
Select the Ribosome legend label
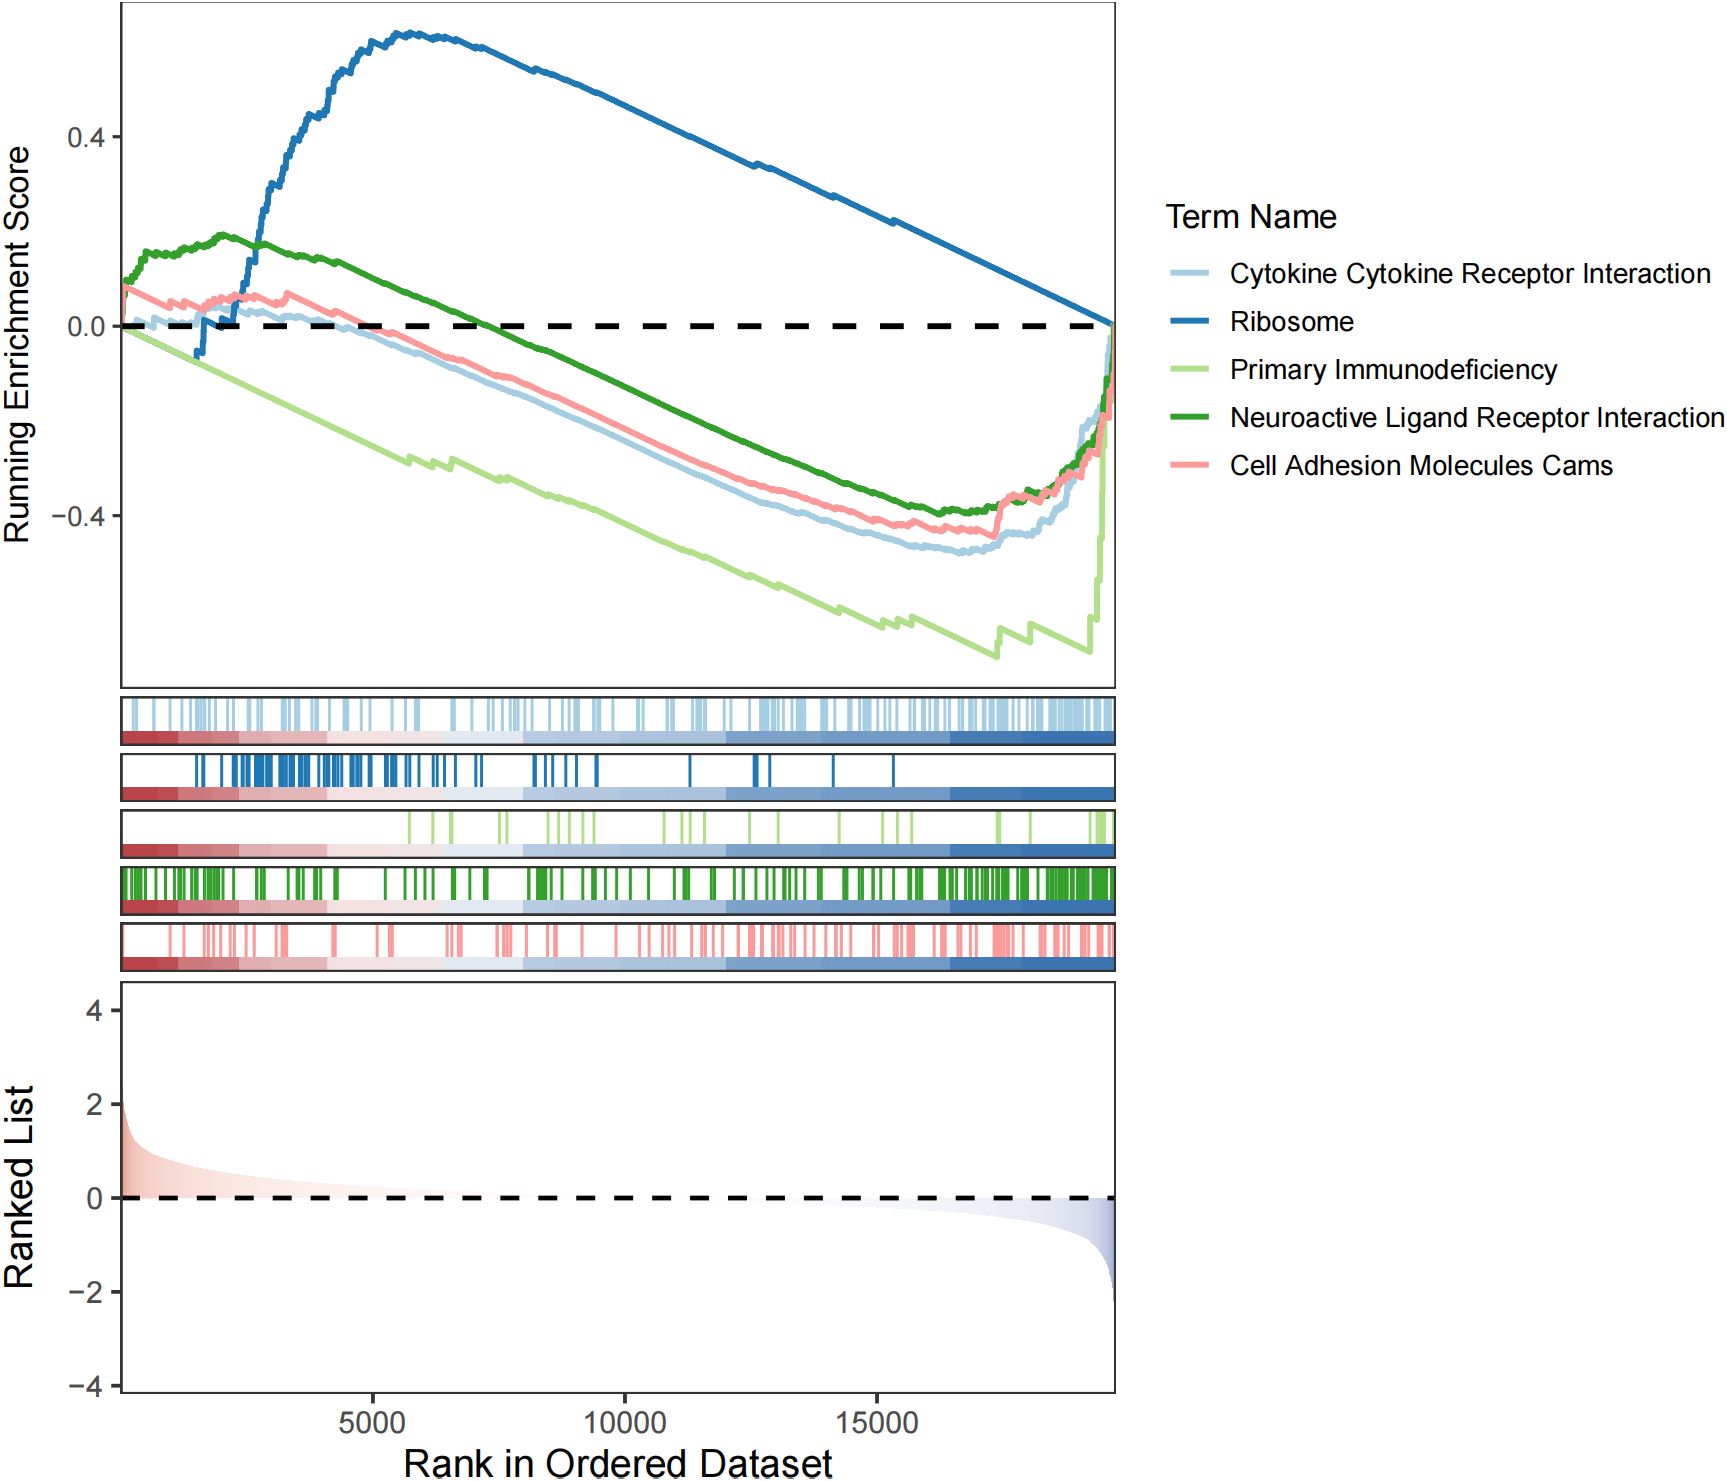click(x=1291, y=322)
